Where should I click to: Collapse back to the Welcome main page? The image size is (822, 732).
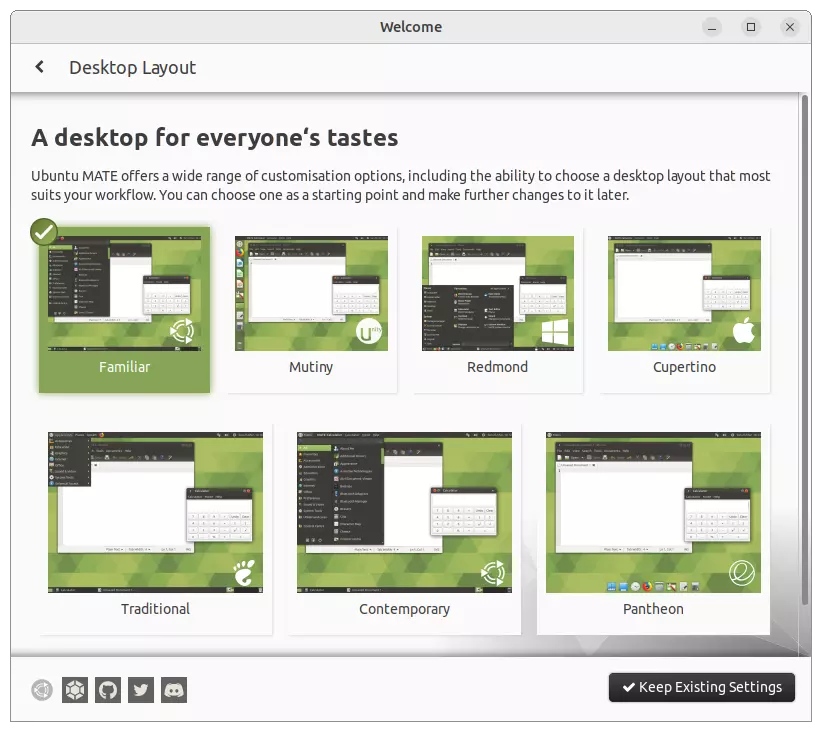point(40,67)
